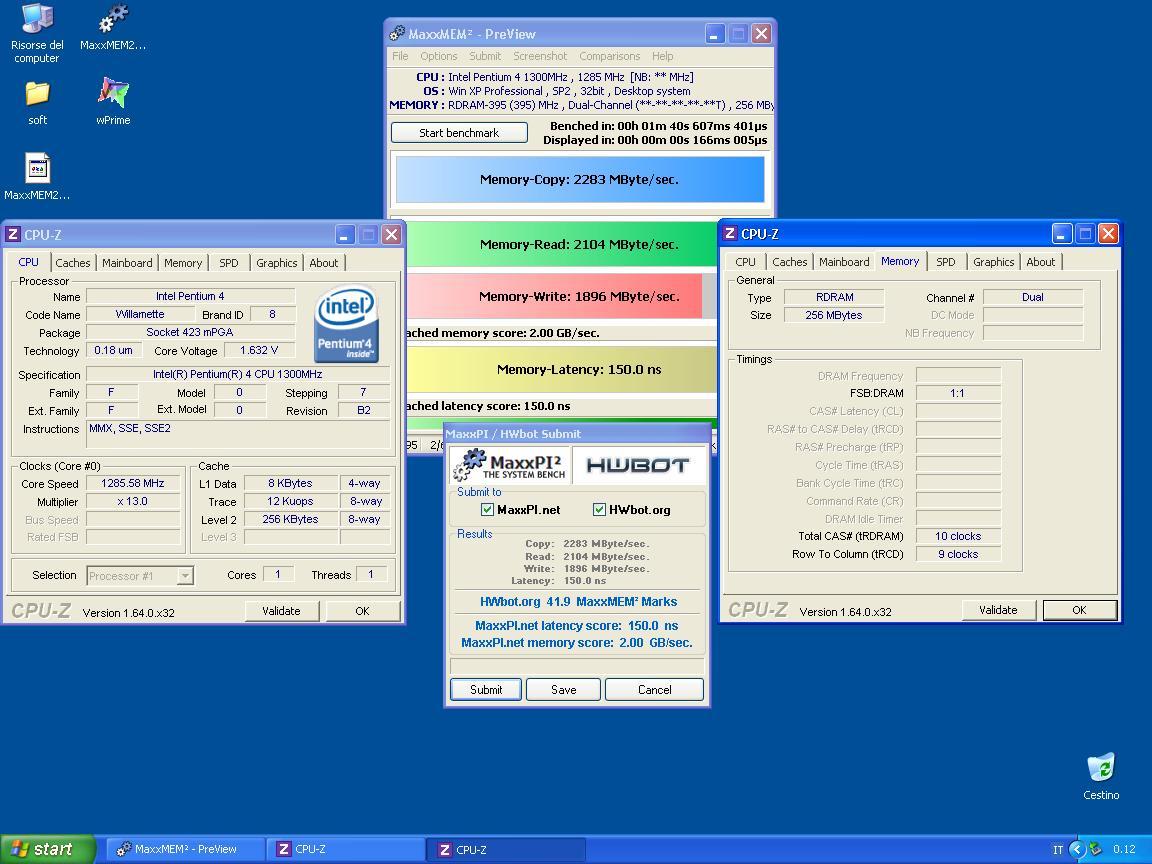
Task: Click the right CPU-Z title bar Z icon
Action: (x=730, y=234)
